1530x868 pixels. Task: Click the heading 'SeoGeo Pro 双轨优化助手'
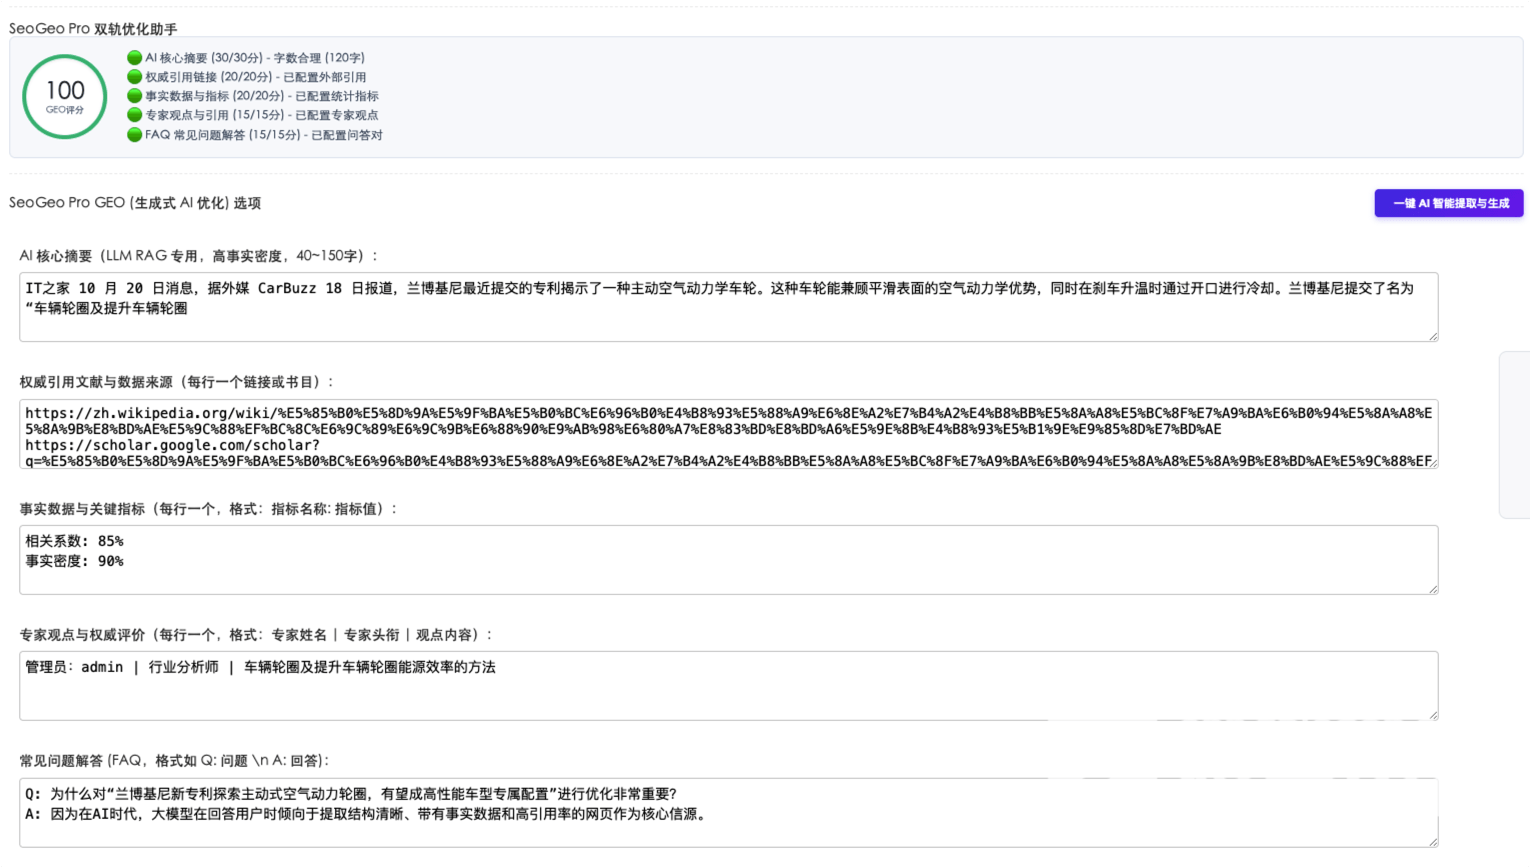[93, 29]
